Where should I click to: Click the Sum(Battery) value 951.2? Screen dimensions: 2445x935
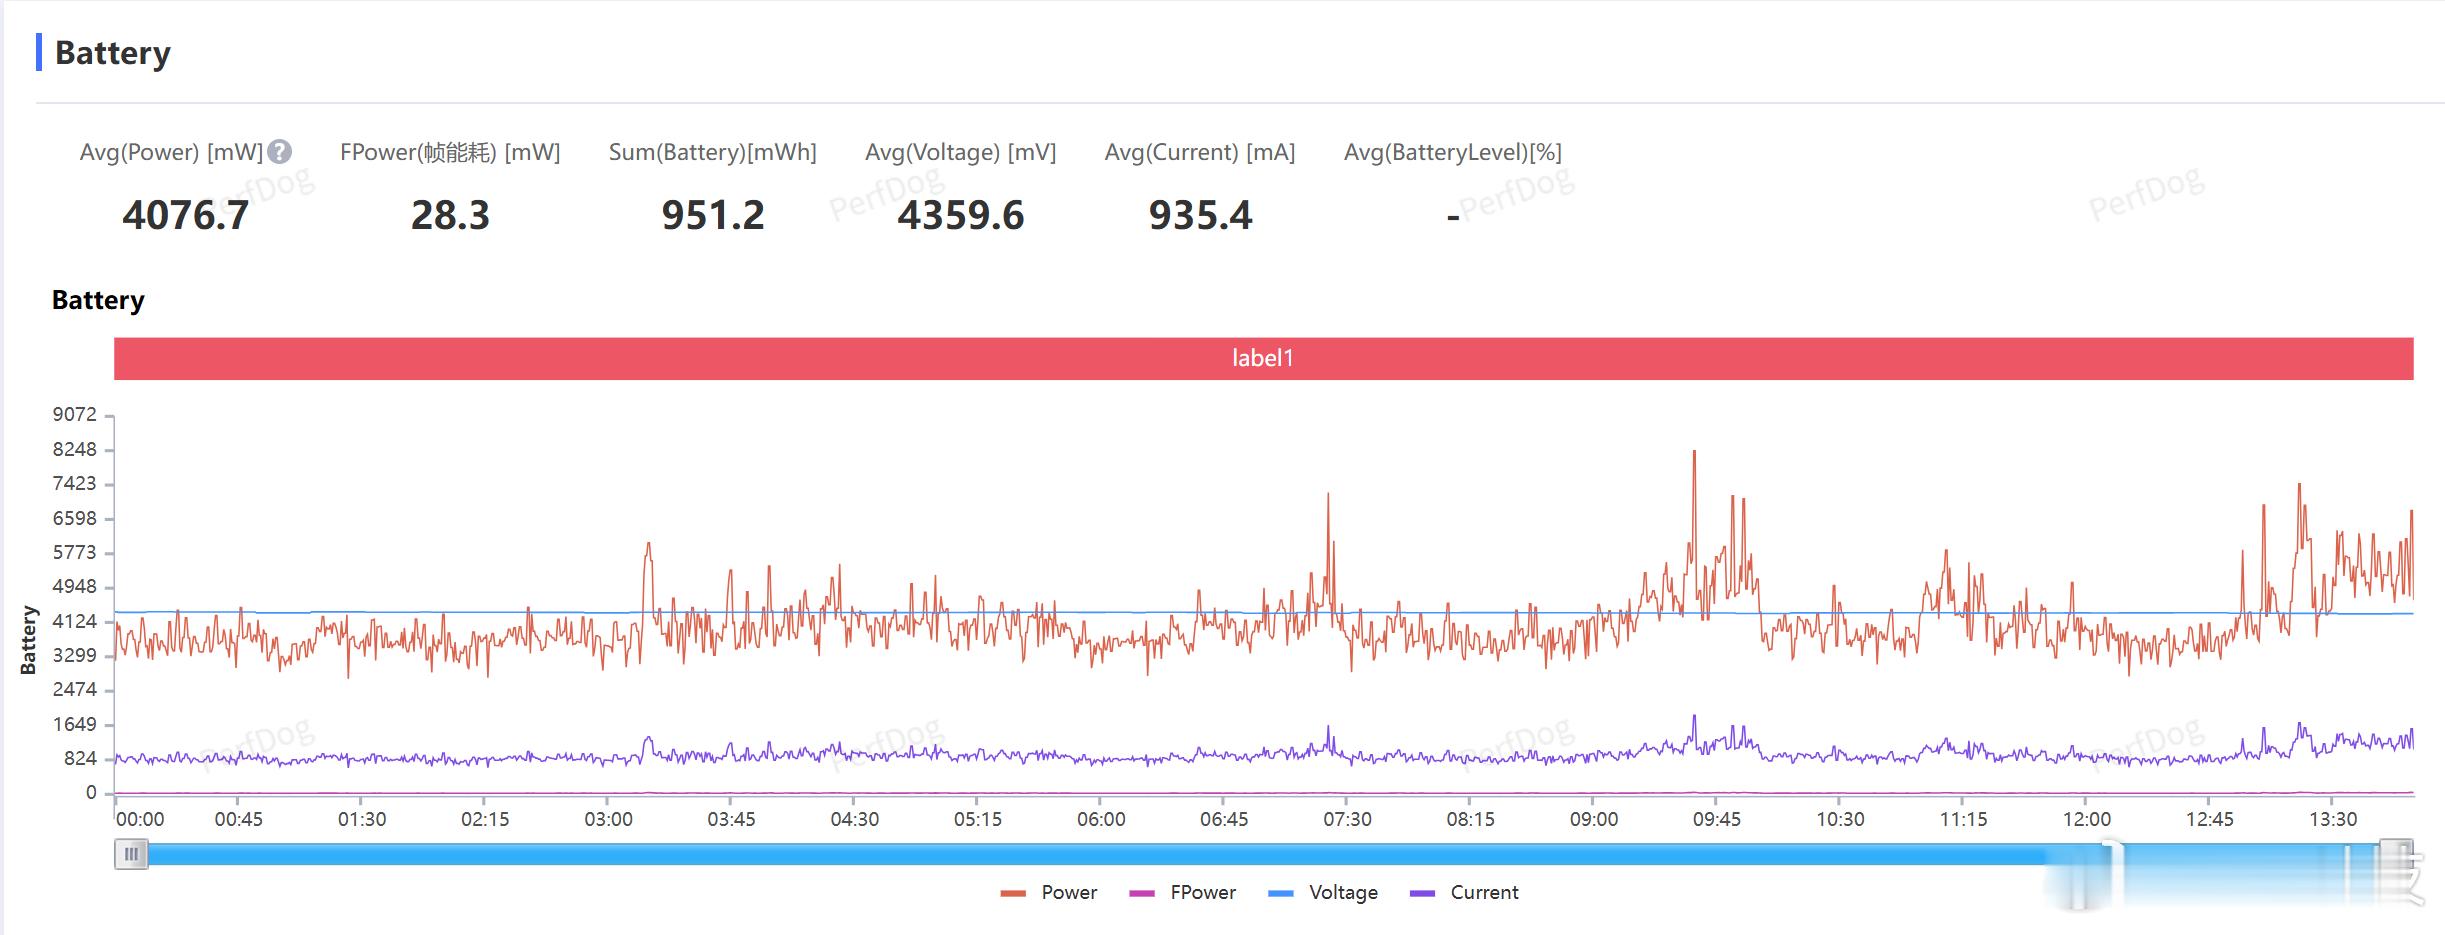(713, 216)
